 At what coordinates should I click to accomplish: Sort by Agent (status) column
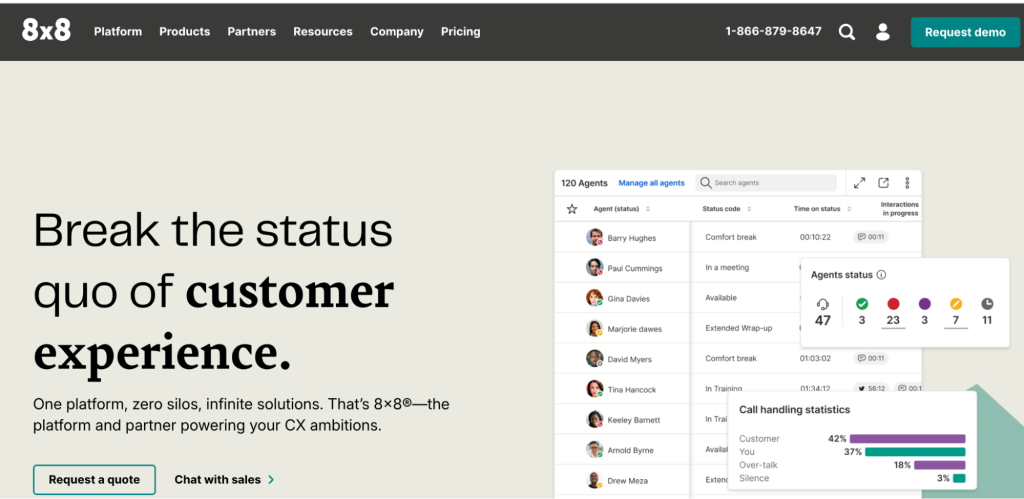[x=648, y=209]
